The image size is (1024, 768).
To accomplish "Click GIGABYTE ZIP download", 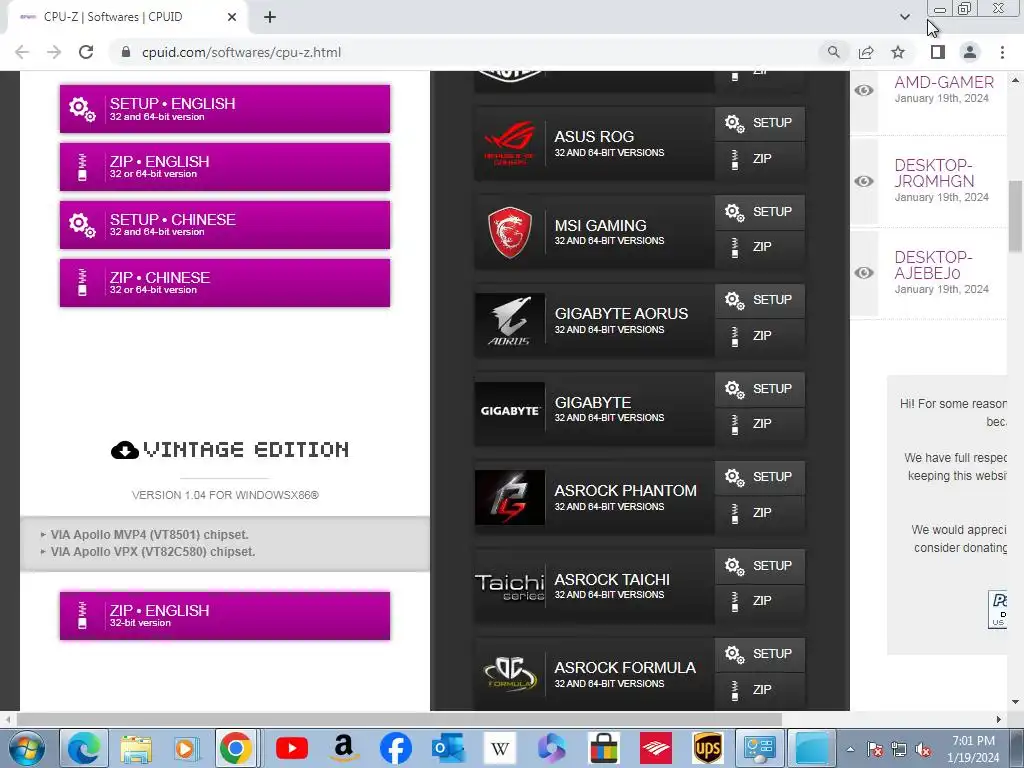I will tap(760, 424).
